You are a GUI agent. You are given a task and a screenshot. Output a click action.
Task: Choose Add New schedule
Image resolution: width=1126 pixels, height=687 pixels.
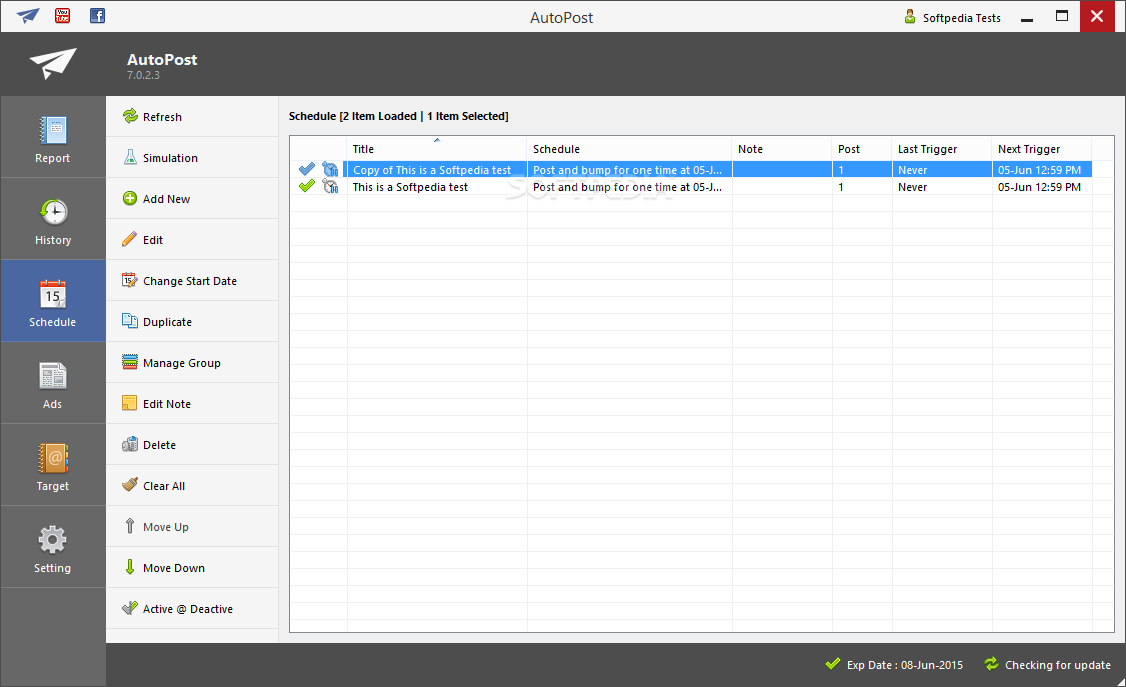[192, 198]
